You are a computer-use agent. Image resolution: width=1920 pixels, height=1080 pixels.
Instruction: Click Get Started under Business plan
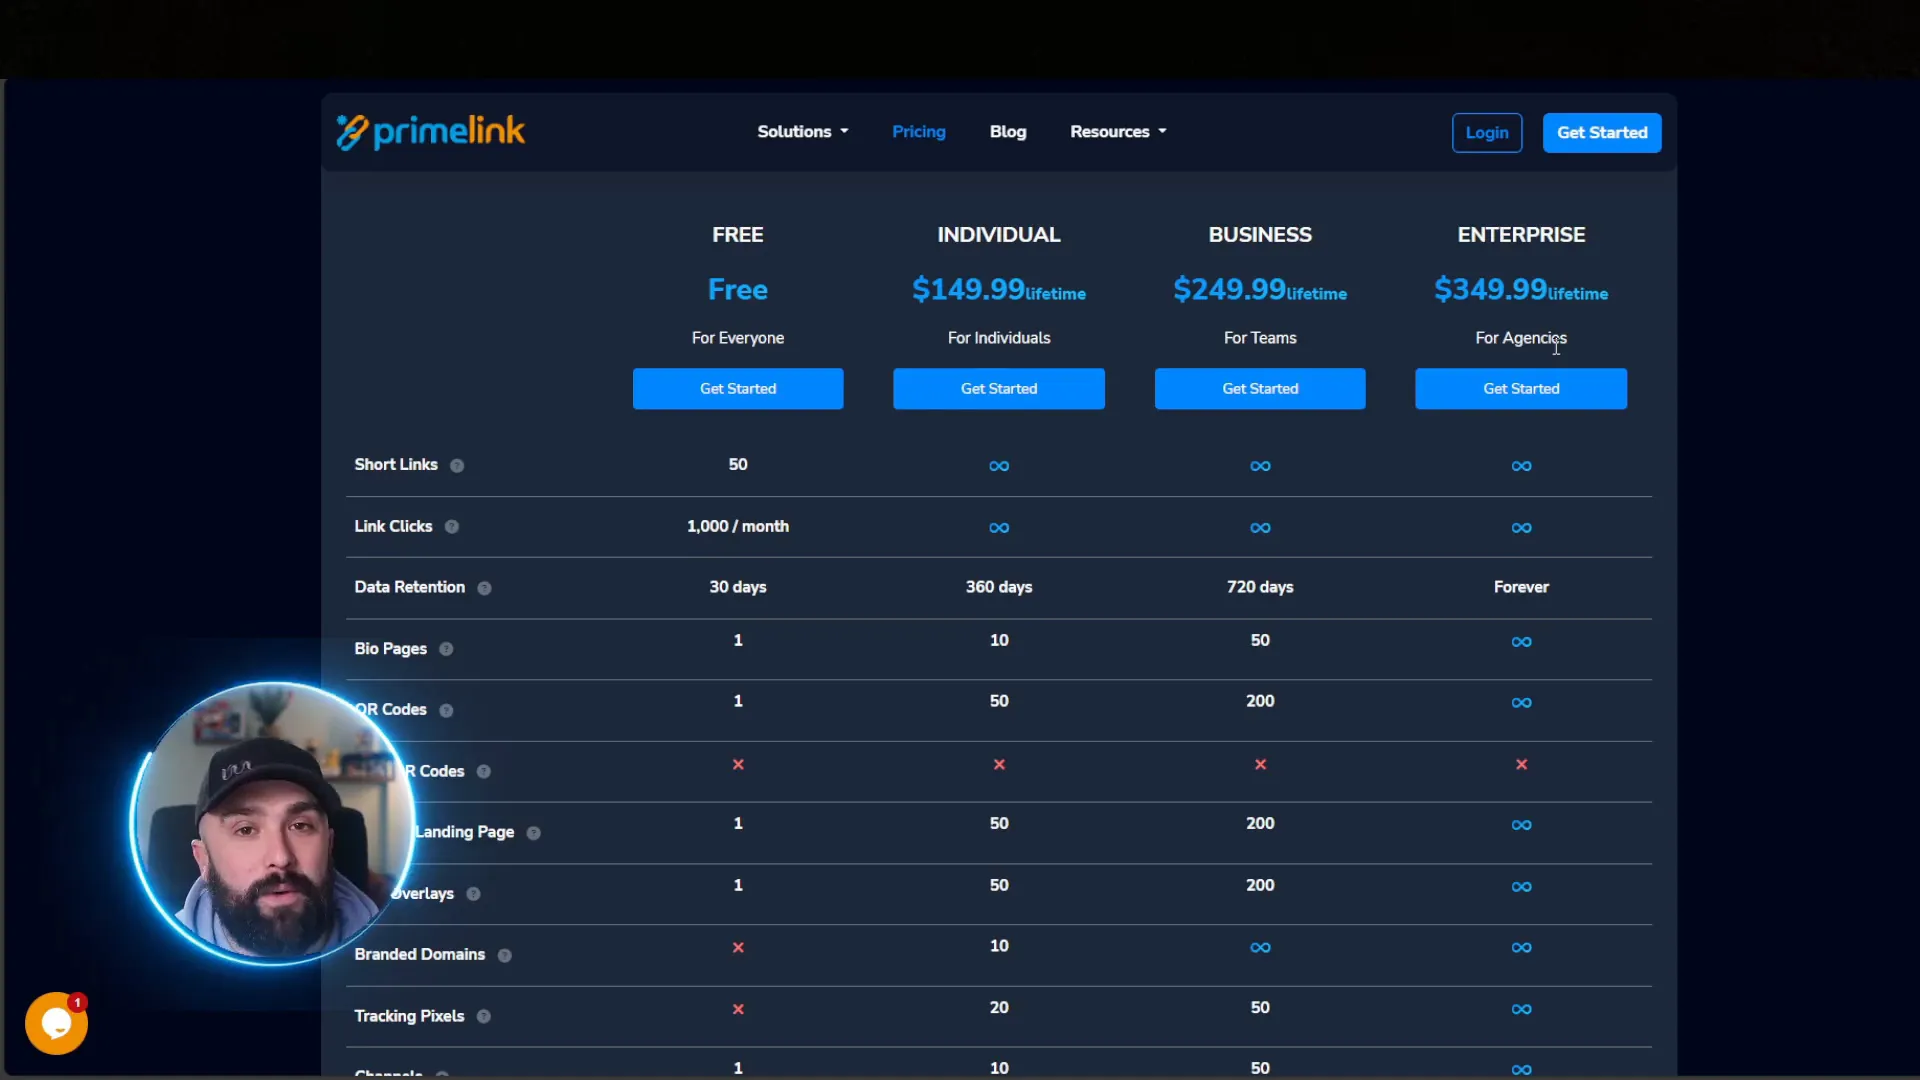tap(1260, 389)
